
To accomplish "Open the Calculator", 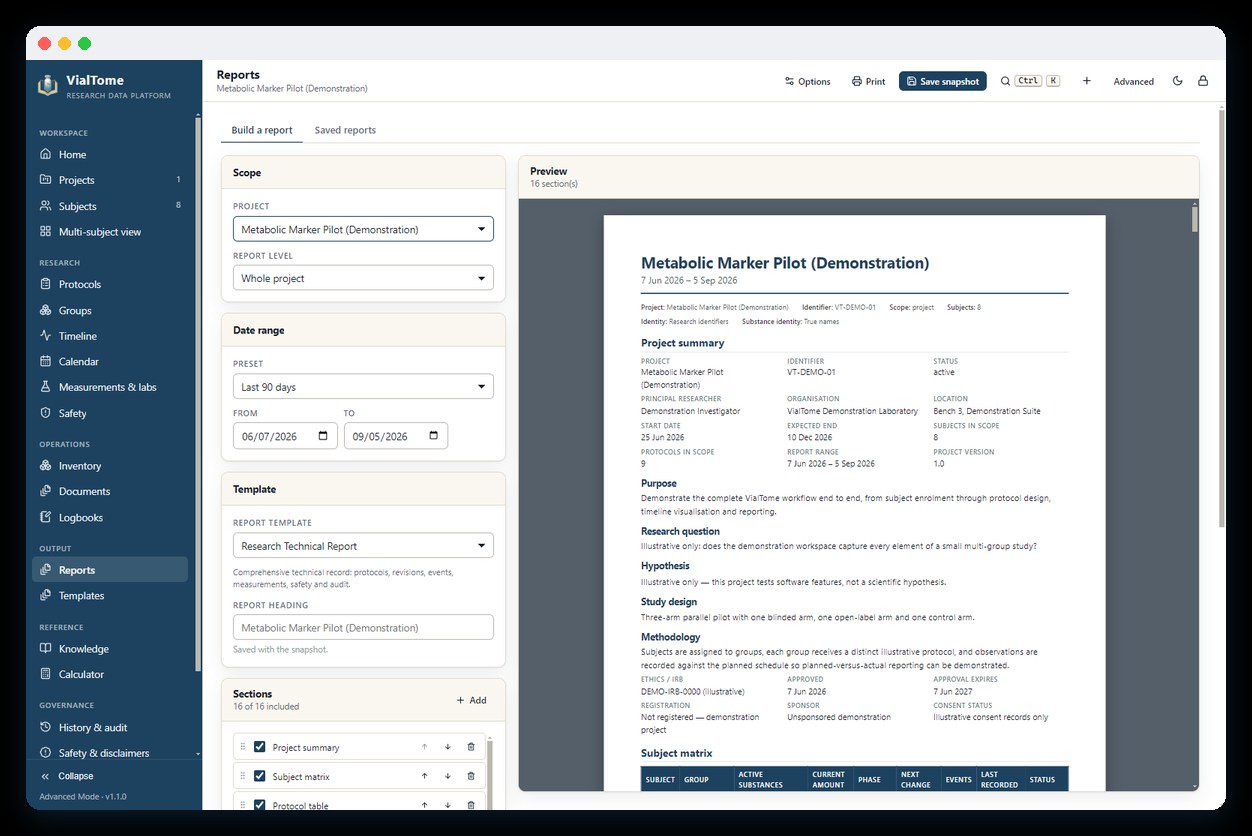I will [111, 674].
